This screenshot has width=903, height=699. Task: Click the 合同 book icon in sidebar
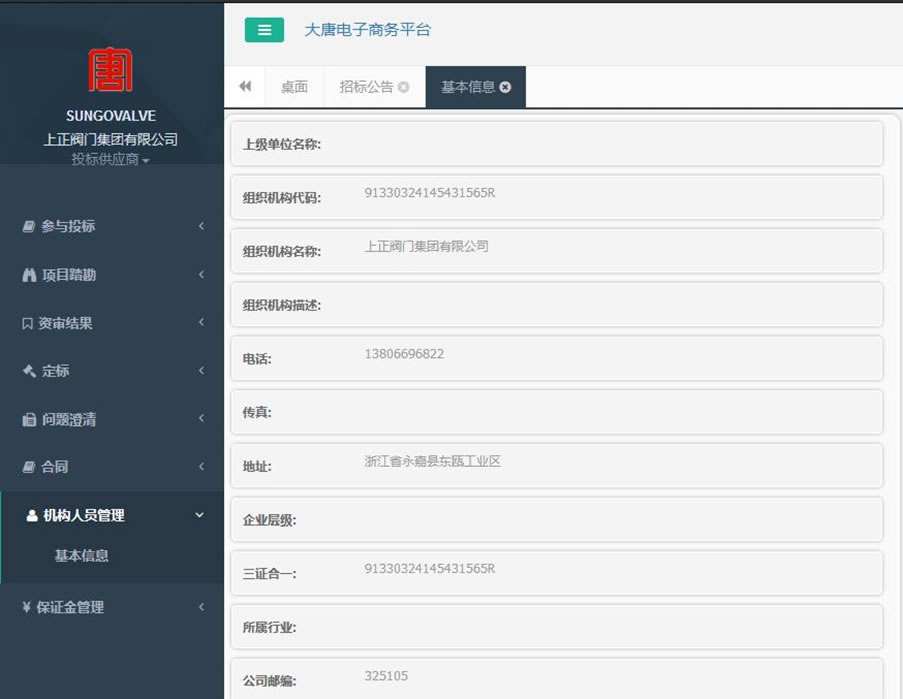28,467
